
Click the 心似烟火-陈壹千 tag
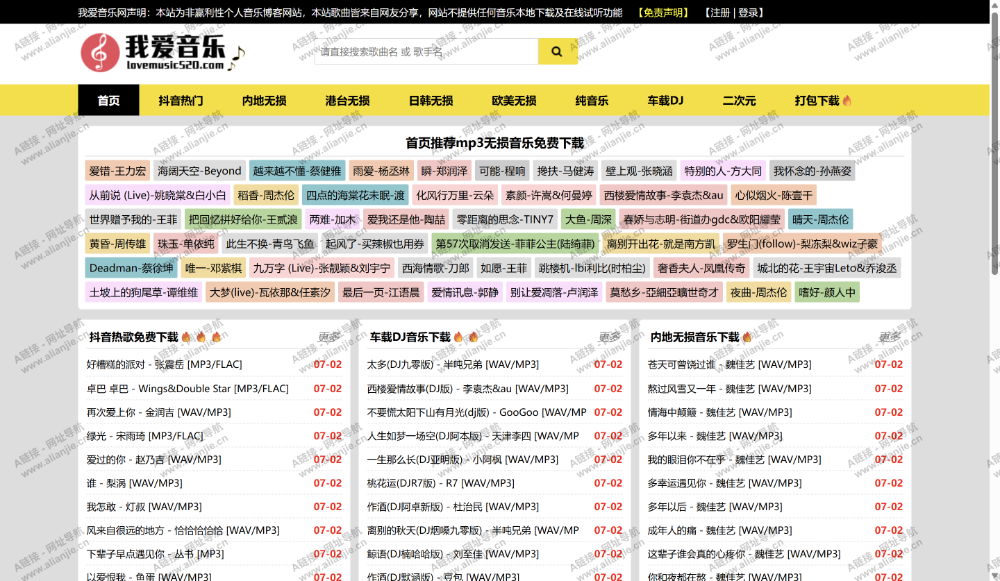pos(774,195)
